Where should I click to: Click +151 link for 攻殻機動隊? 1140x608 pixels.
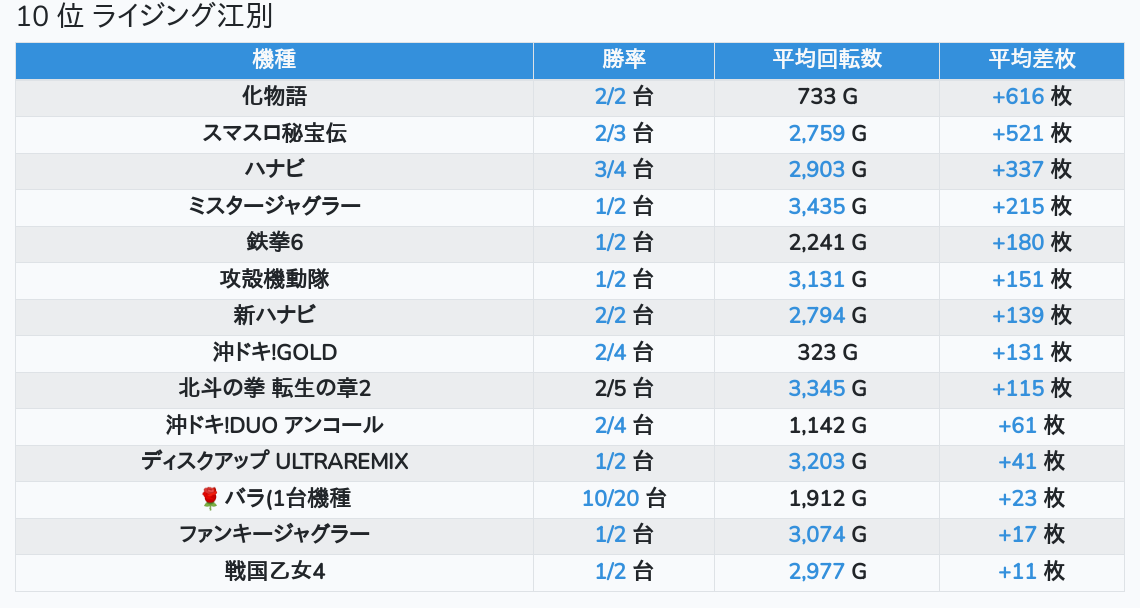coord(1017,279)
